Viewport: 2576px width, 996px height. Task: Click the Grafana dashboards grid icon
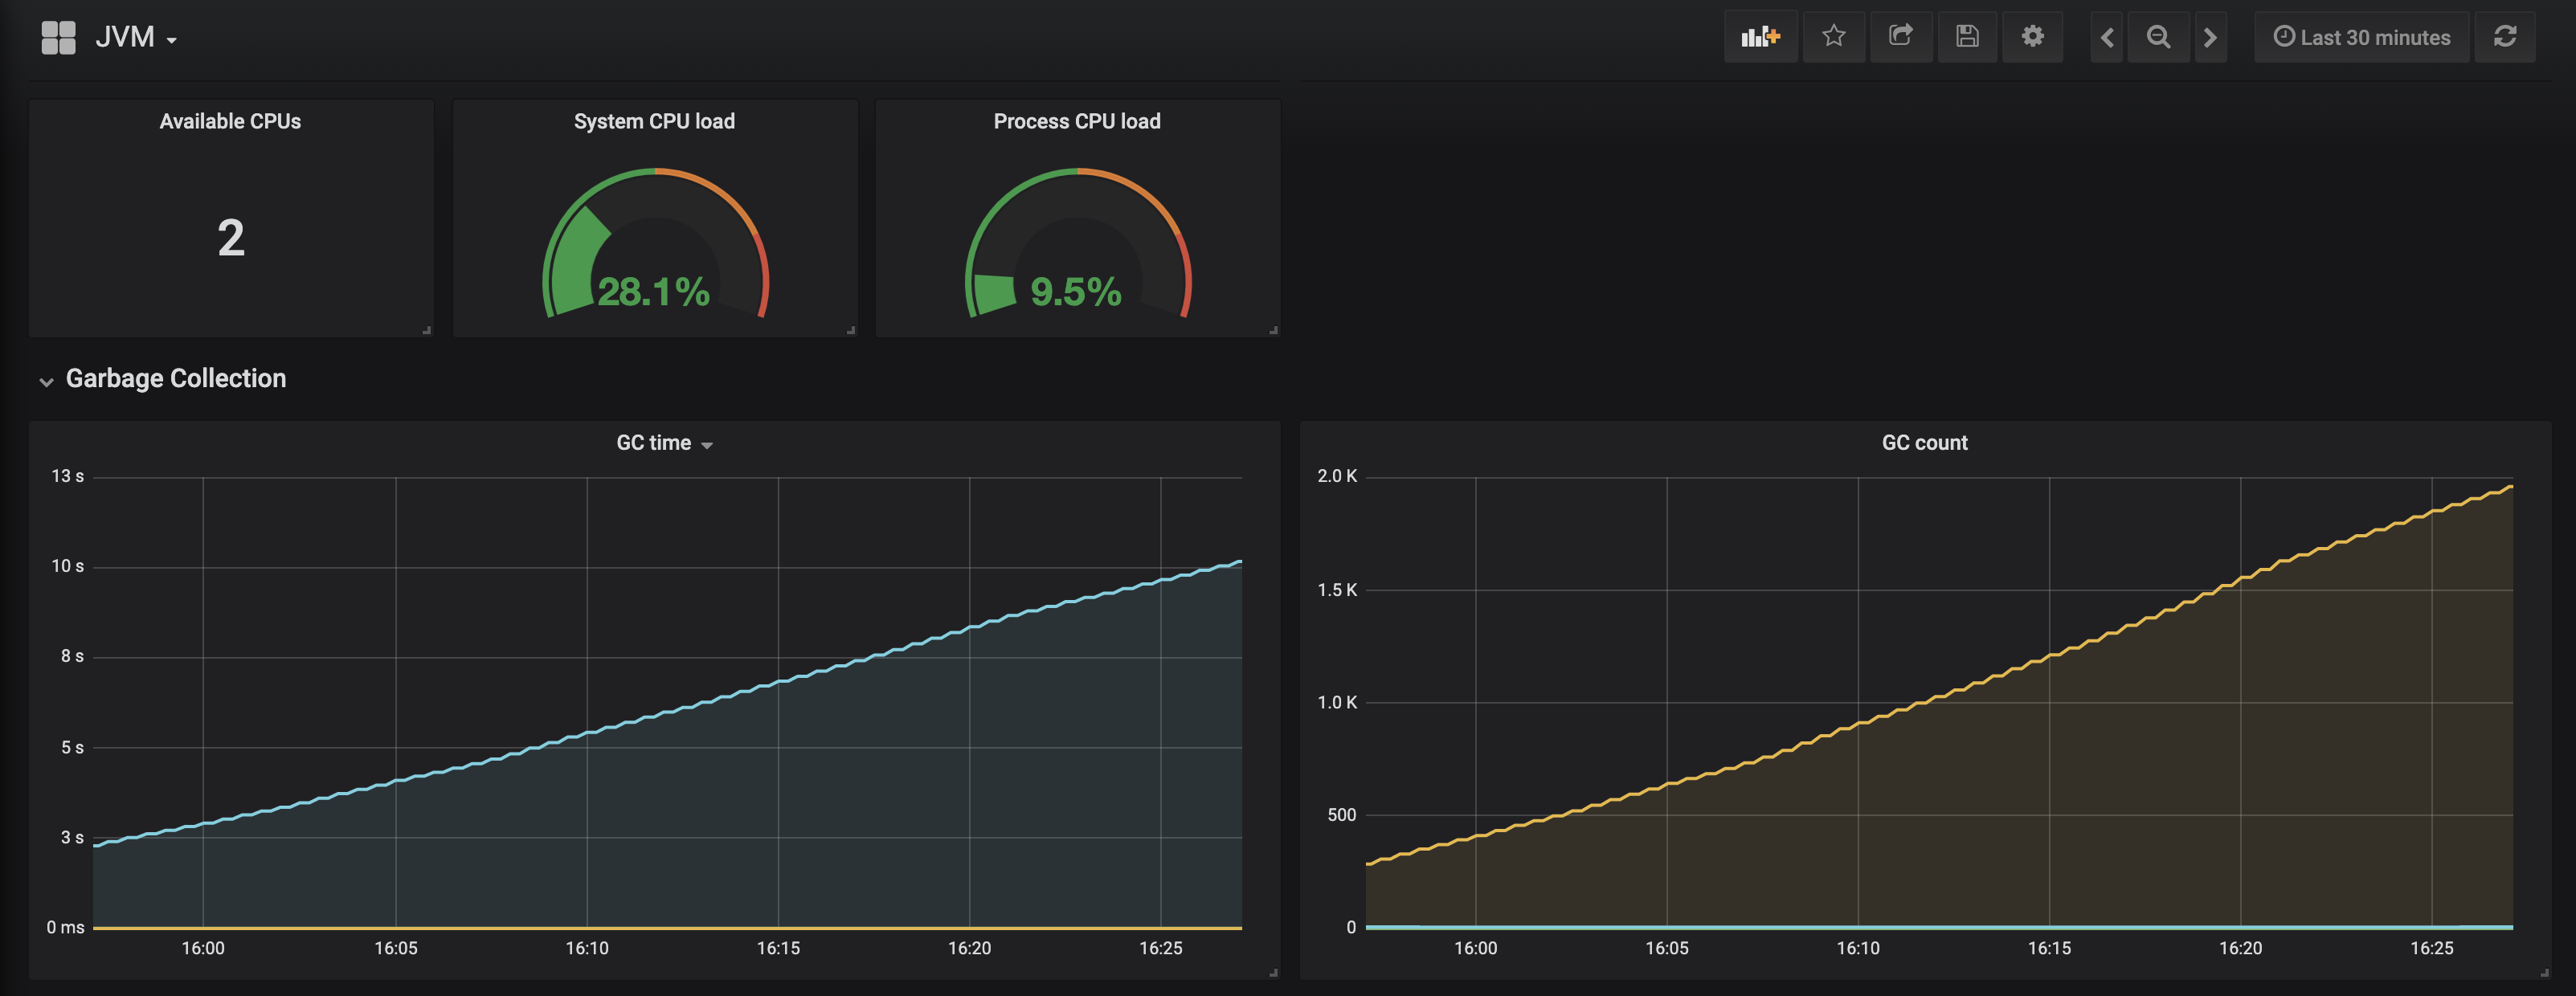pyautogui.click(x=58, y=37)
